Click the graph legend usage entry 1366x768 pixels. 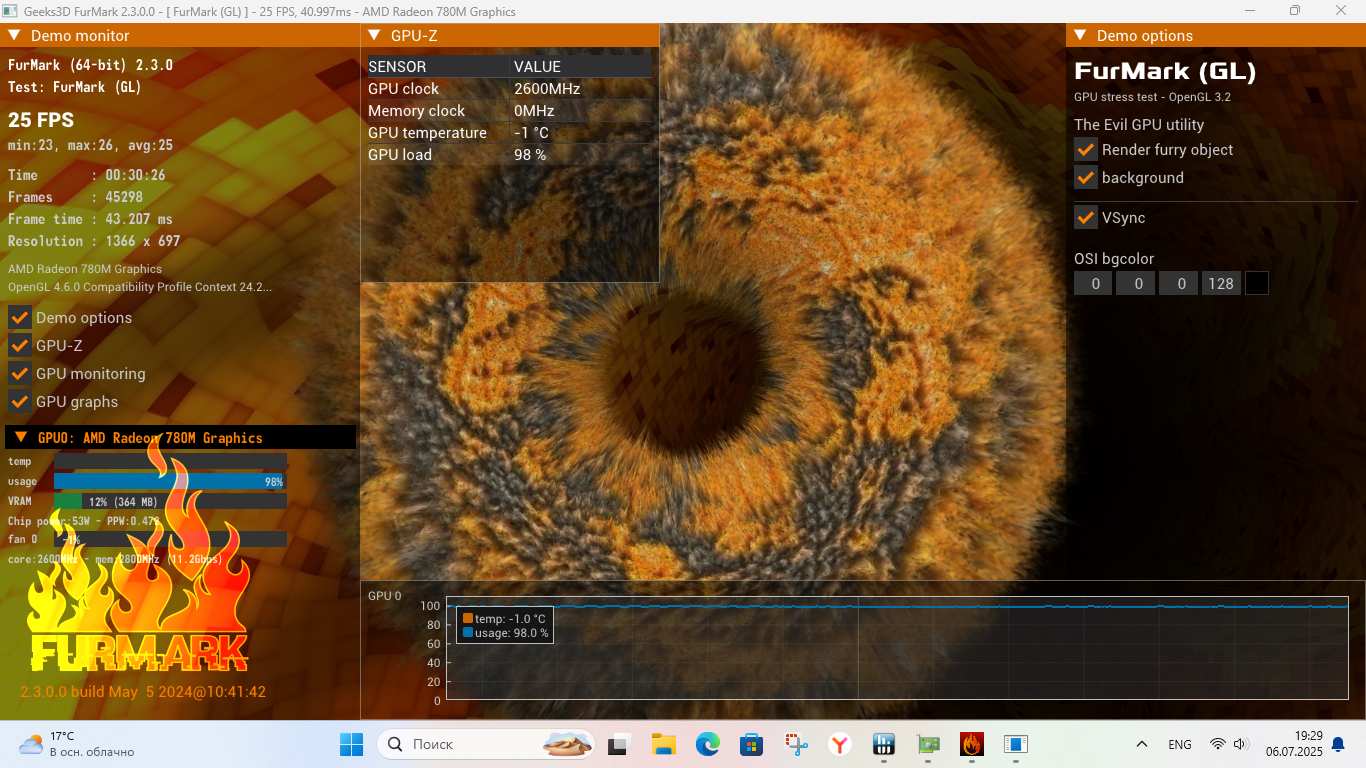click(505, 633)
